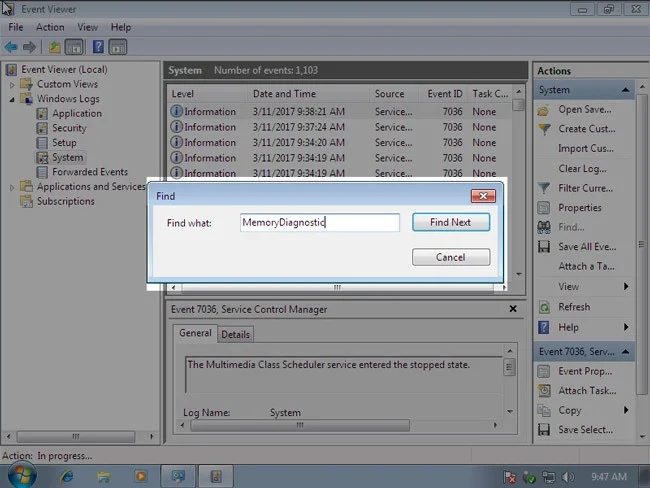This screenshot has height=488, width=650.
Task: Click the Filter Current Log funnel icon
Action: 544,188
